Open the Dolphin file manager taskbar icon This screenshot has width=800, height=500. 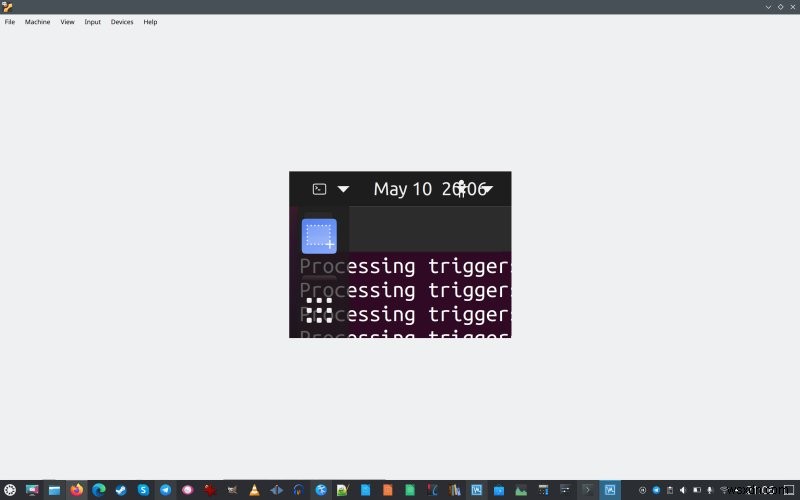pyautogui.click(x=54, y=490)
